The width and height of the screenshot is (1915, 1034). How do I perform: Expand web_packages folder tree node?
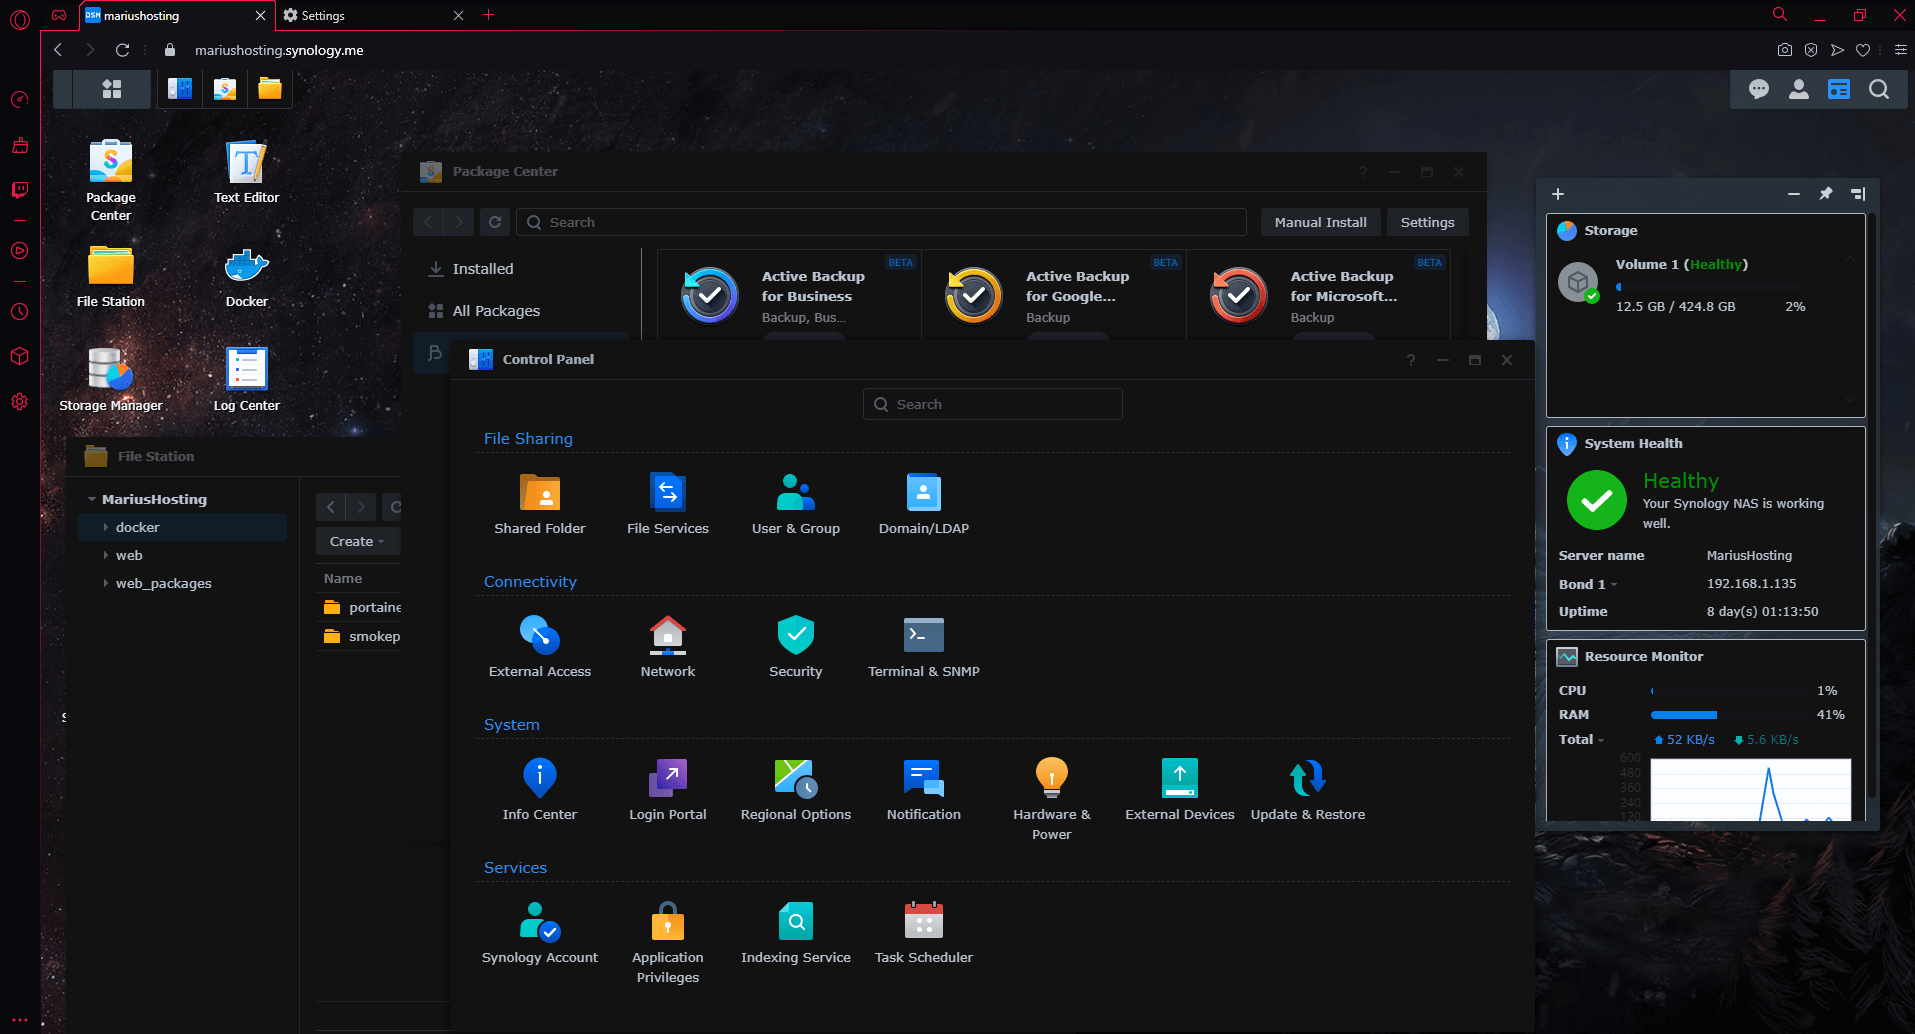tap(106, 583)
